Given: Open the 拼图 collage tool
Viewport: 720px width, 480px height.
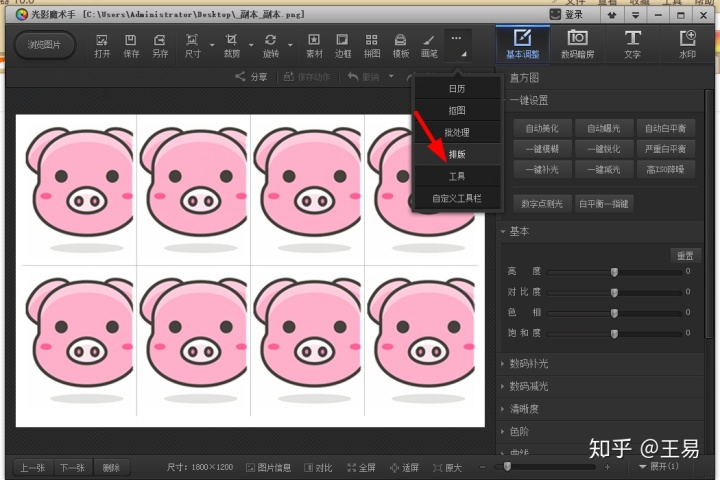Looking at the screenshot, I should (371, 46).
